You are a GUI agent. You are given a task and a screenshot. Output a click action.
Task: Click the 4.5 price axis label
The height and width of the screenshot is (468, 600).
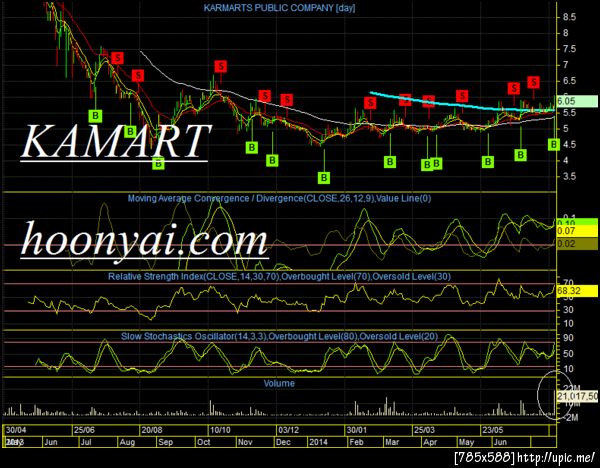click(569, 145)
